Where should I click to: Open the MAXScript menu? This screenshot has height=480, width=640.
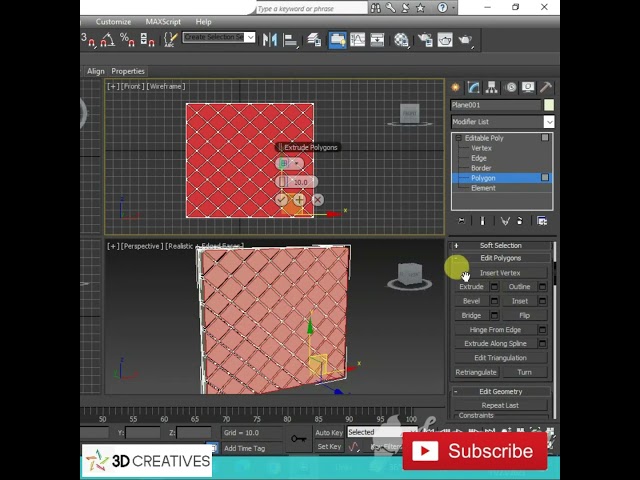point(163,22)
